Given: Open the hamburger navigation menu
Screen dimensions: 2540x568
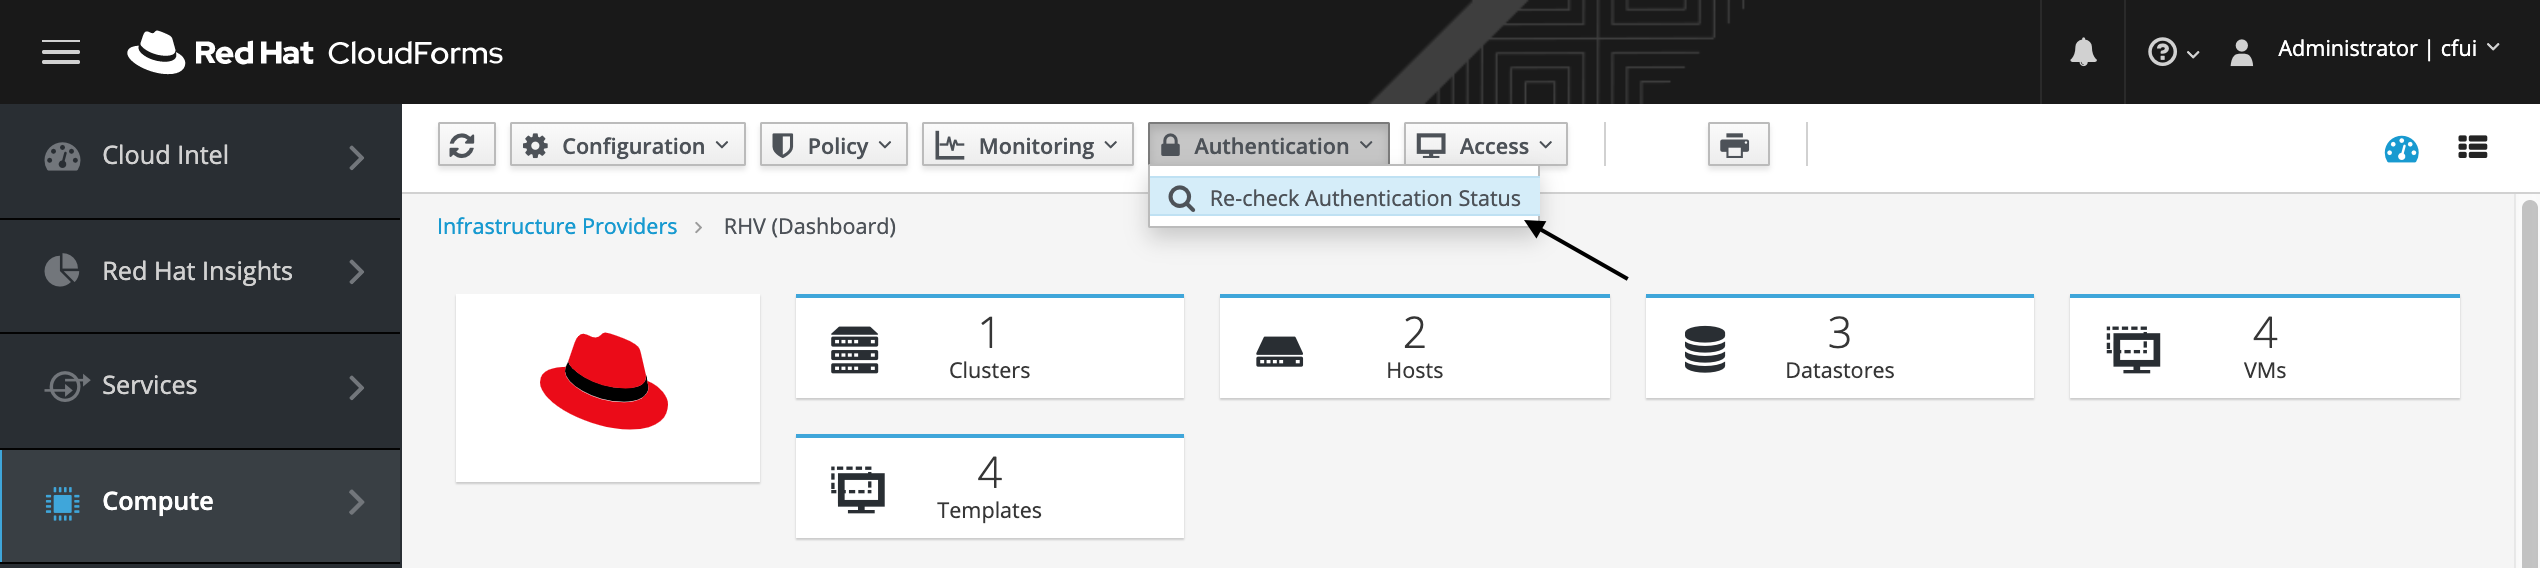Looking at the screenshot, I should [61, 52].
